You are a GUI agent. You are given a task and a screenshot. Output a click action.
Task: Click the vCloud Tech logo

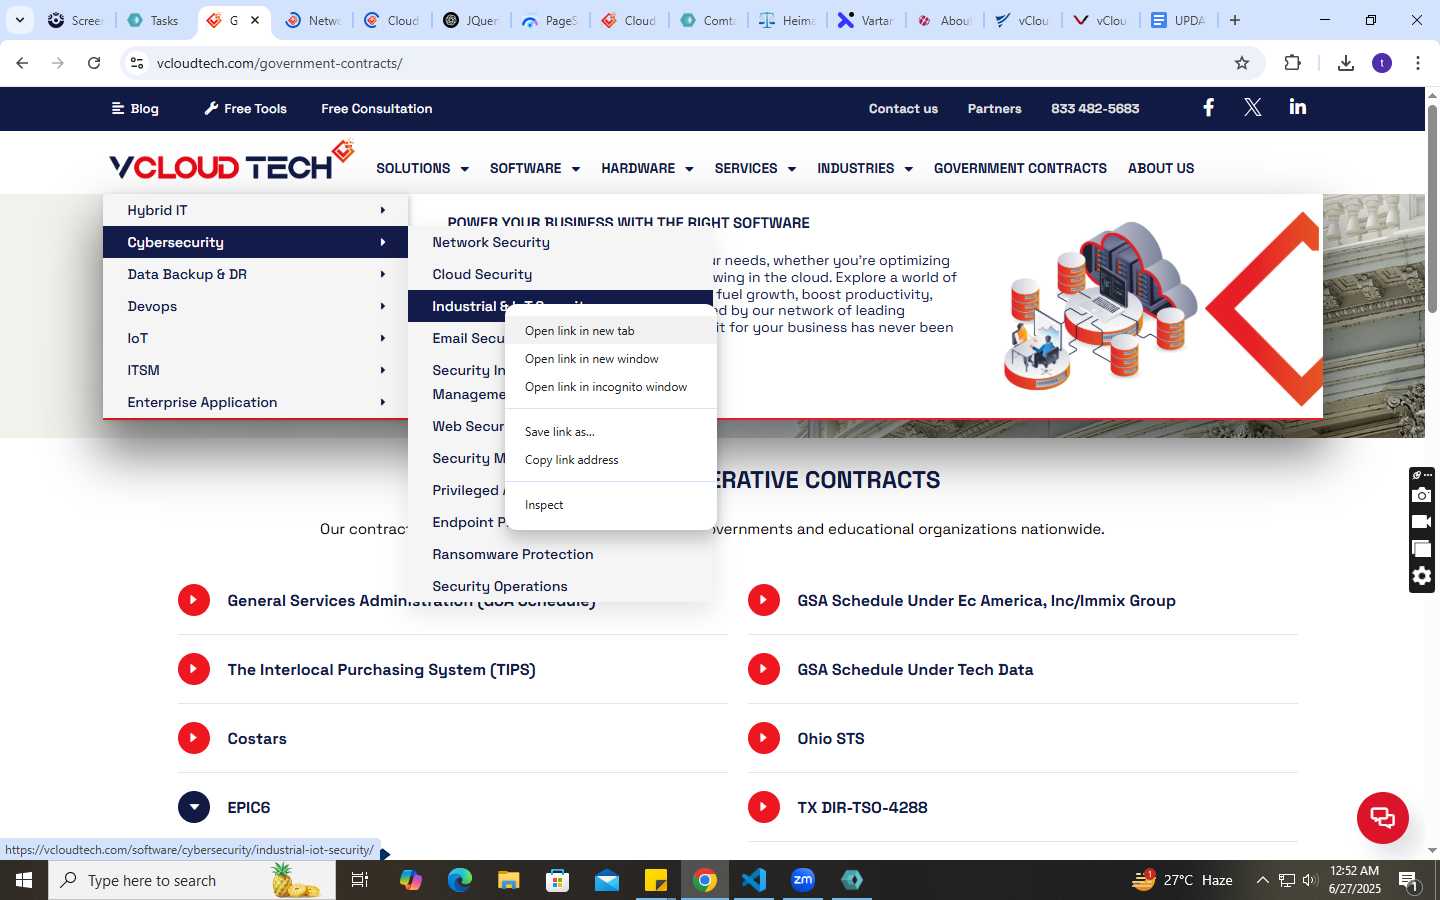(232, 161)
